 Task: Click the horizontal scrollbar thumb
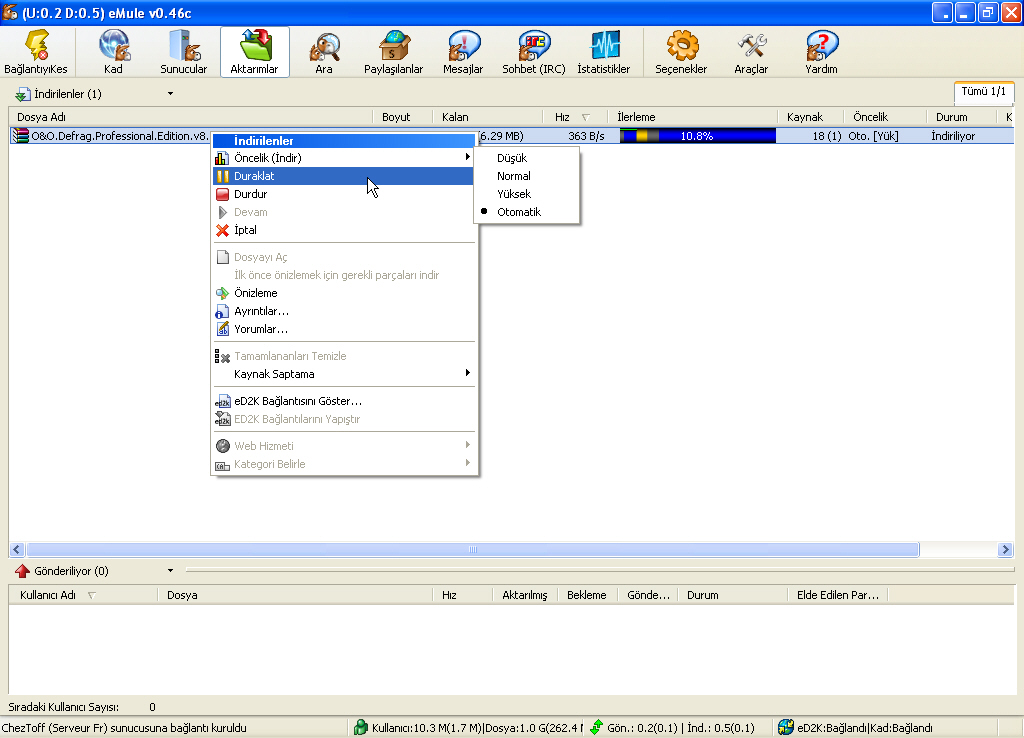(473, 550)
